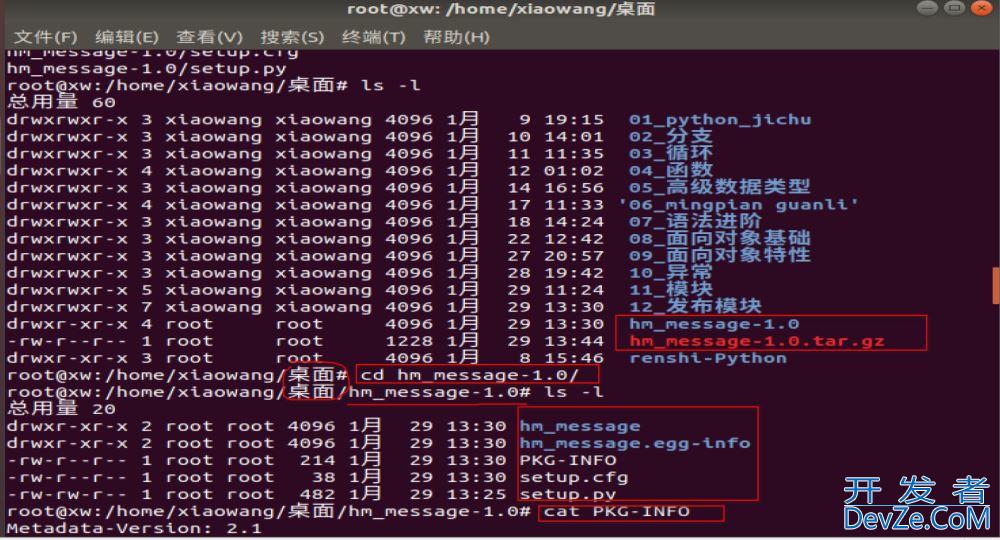
Task: Click directory name '06_mingpian guanli'
Action: click(x=738, y=205)
